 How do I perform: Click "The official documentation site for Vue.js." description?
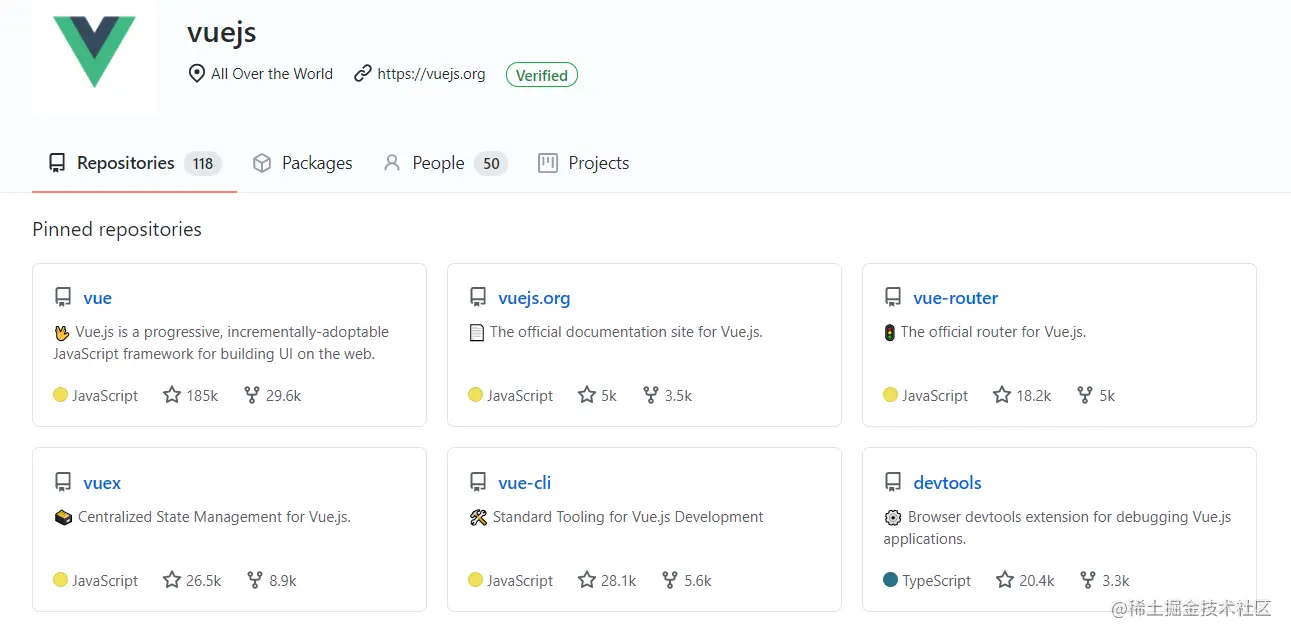626,332
